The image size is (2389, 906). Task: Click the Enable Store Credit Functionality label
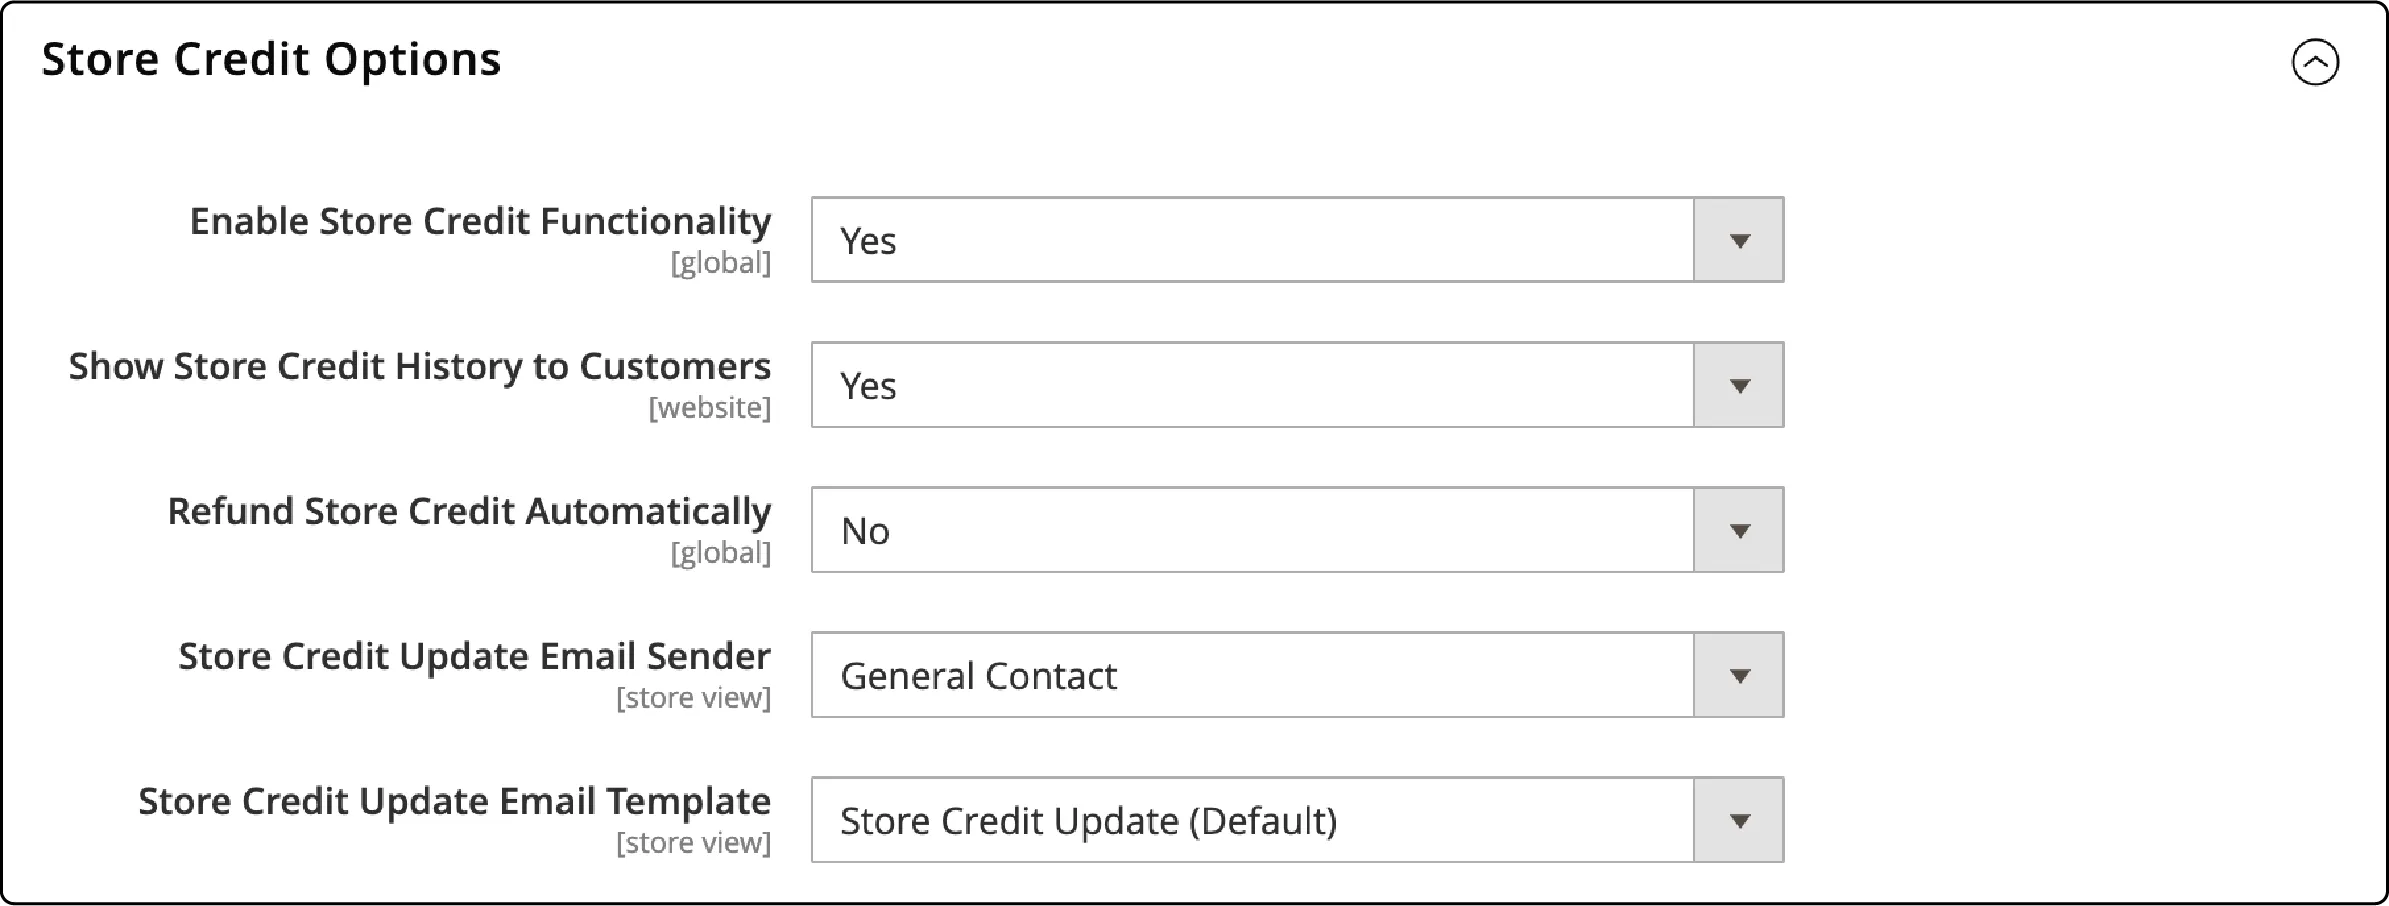click(x=480, y=221)
